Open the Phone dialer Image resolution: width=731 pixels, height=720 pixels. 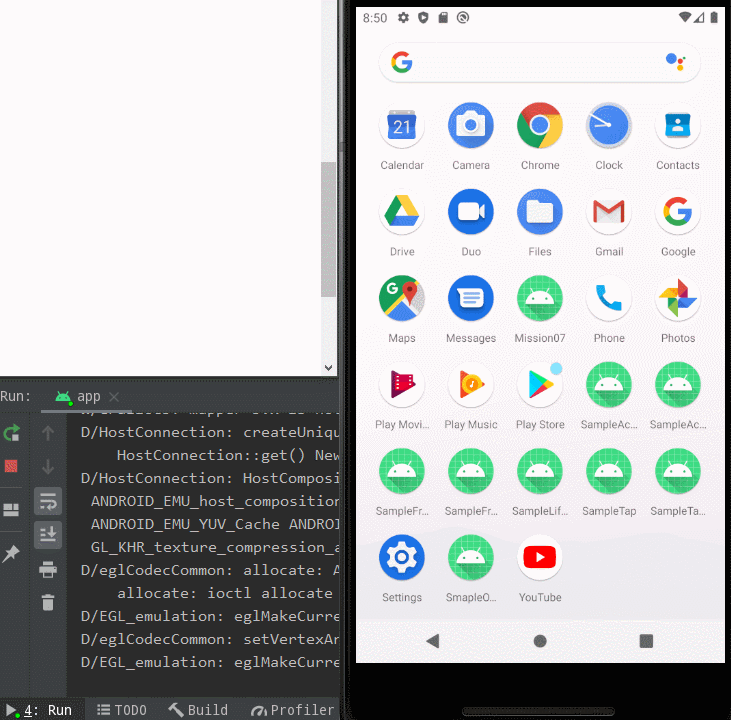point(608,298)
